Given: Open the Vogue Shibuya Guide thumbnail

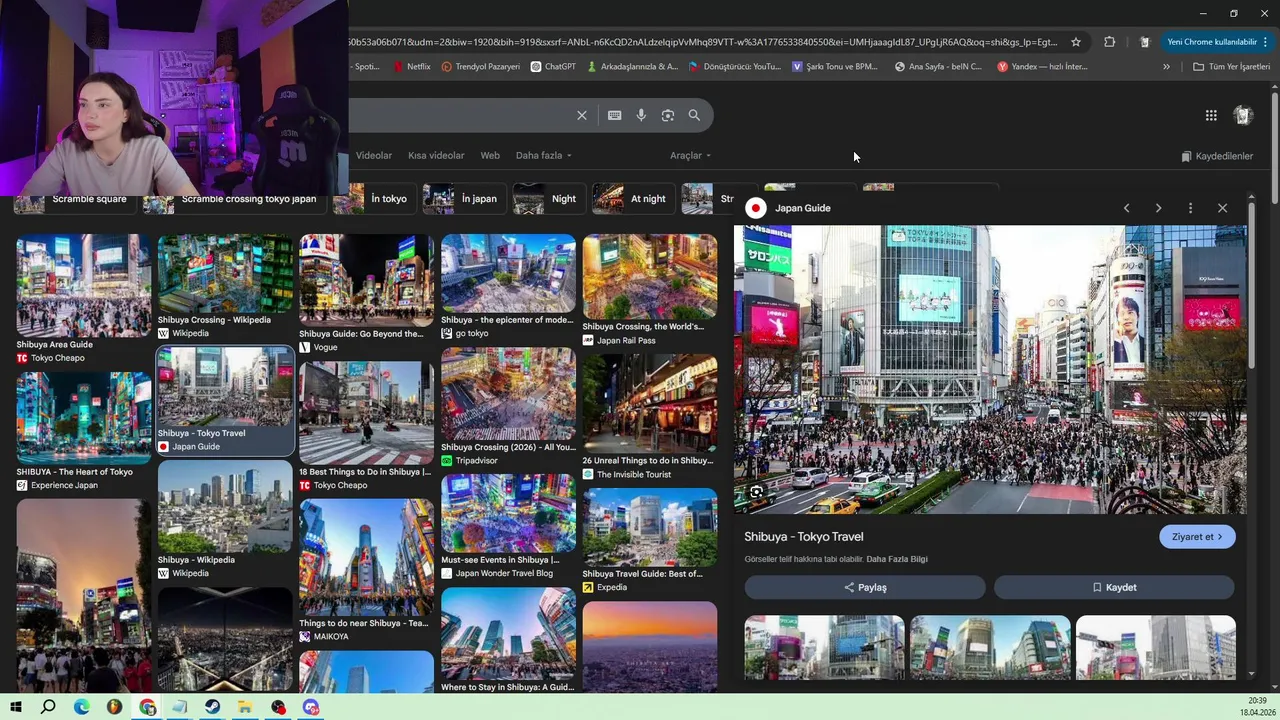Looking at the screenshot, I should [367, 280].
